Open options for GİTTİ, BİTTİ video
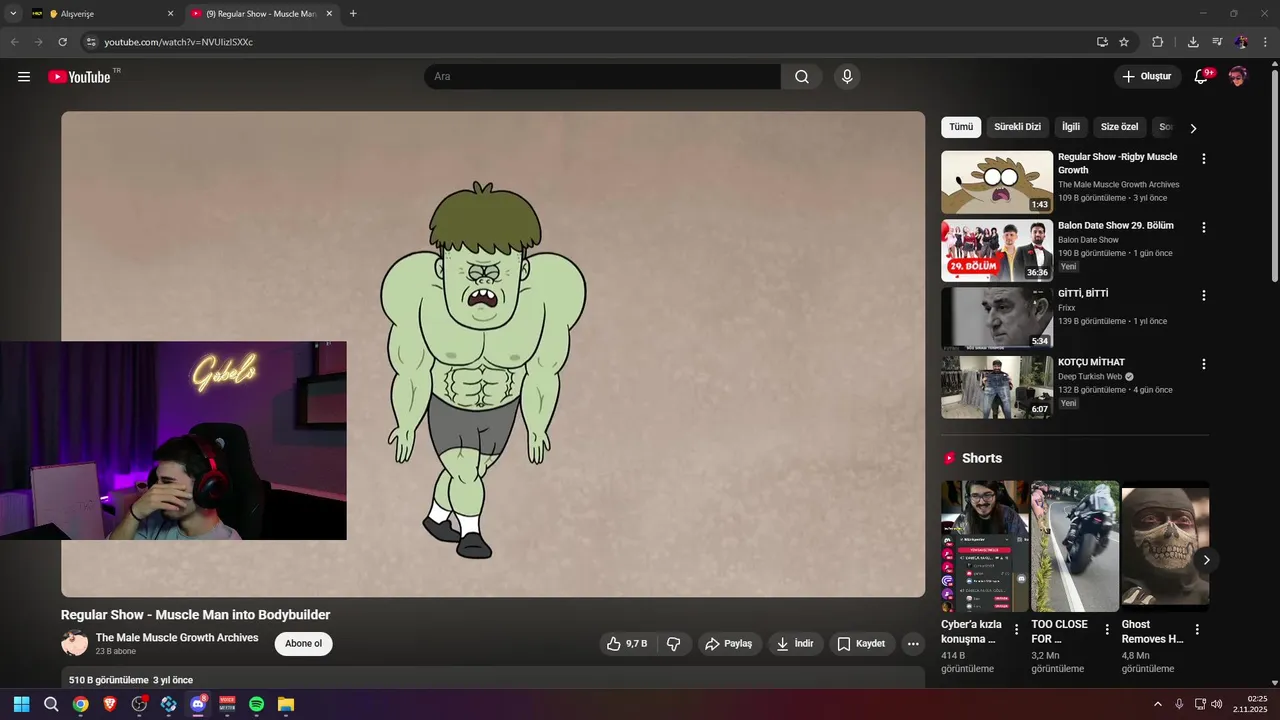The width and height of the screenshot is (1280, 720). pyautogui.click(x=1204, y=296)
